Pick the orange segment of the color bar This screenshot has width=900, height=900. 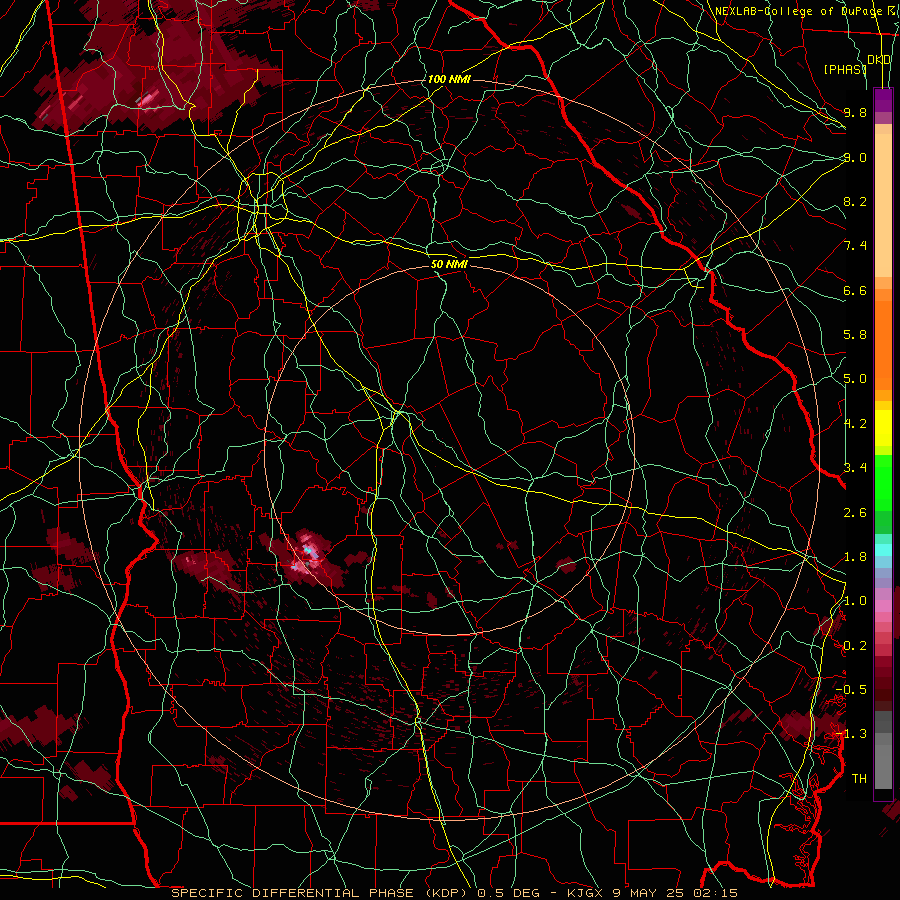[x=883, y=344]
